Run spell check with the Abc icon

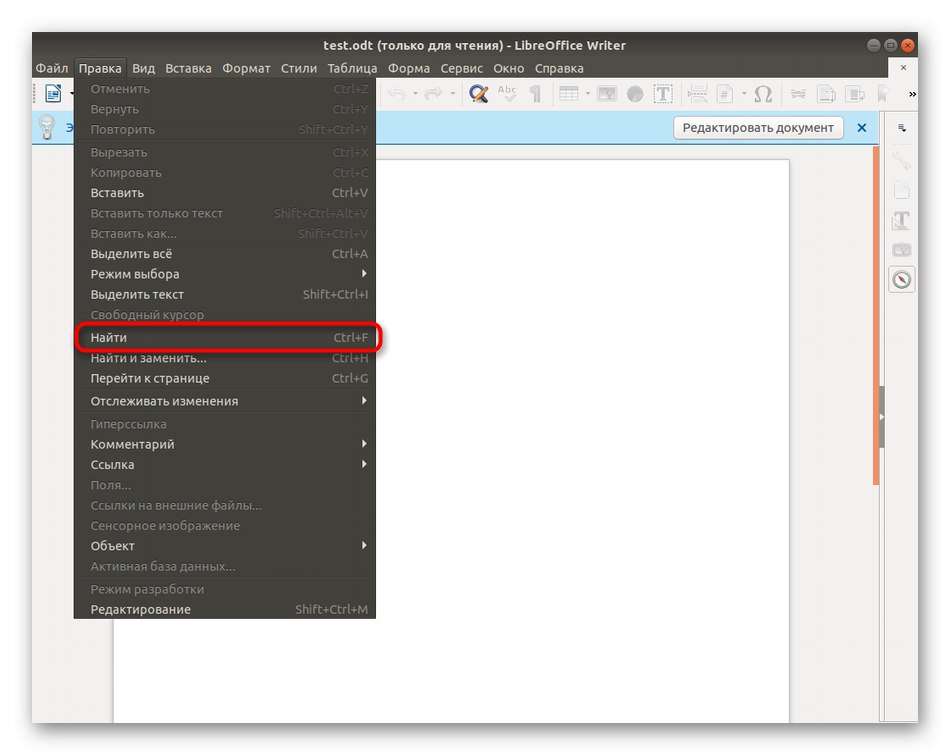(508, 93)
